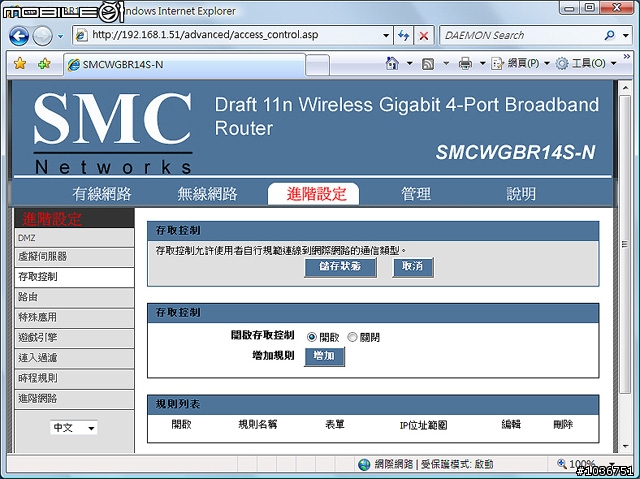Click the IP位址範圍 column header
Screen dimensions: 640x479
(x=423, y=426)
